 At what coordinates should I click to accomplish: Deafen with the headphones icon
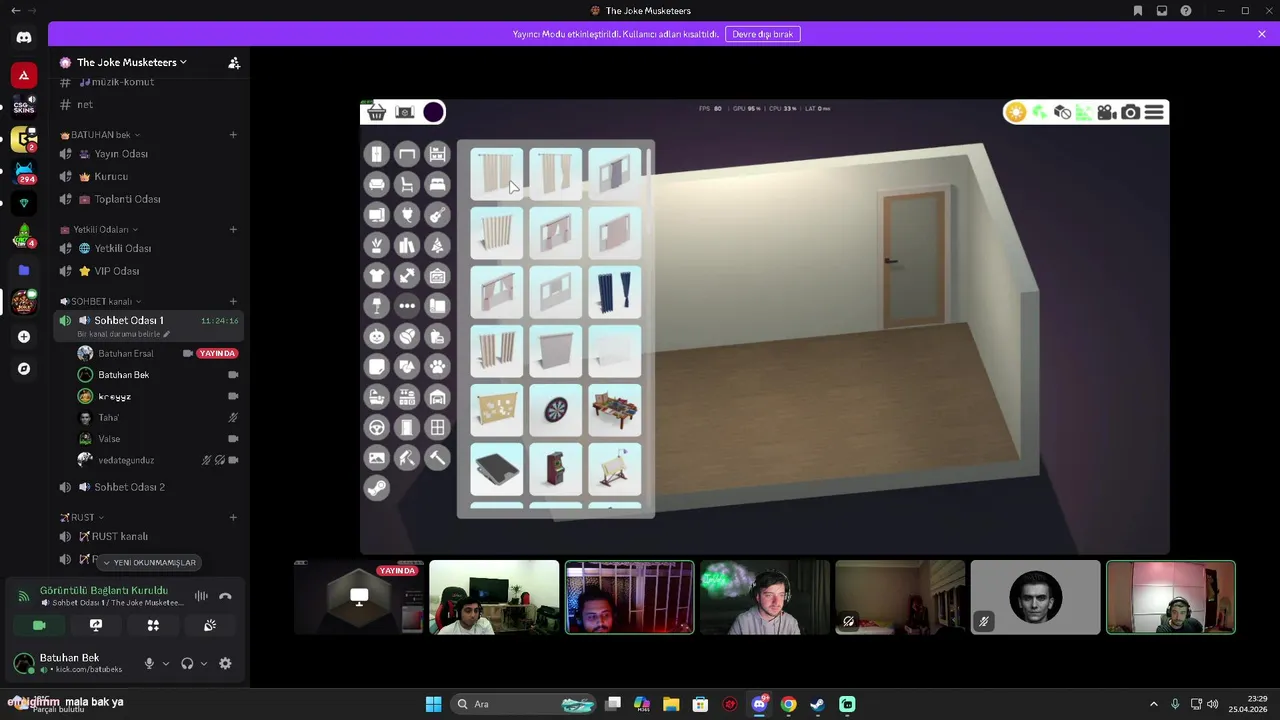tap(187, 663)
